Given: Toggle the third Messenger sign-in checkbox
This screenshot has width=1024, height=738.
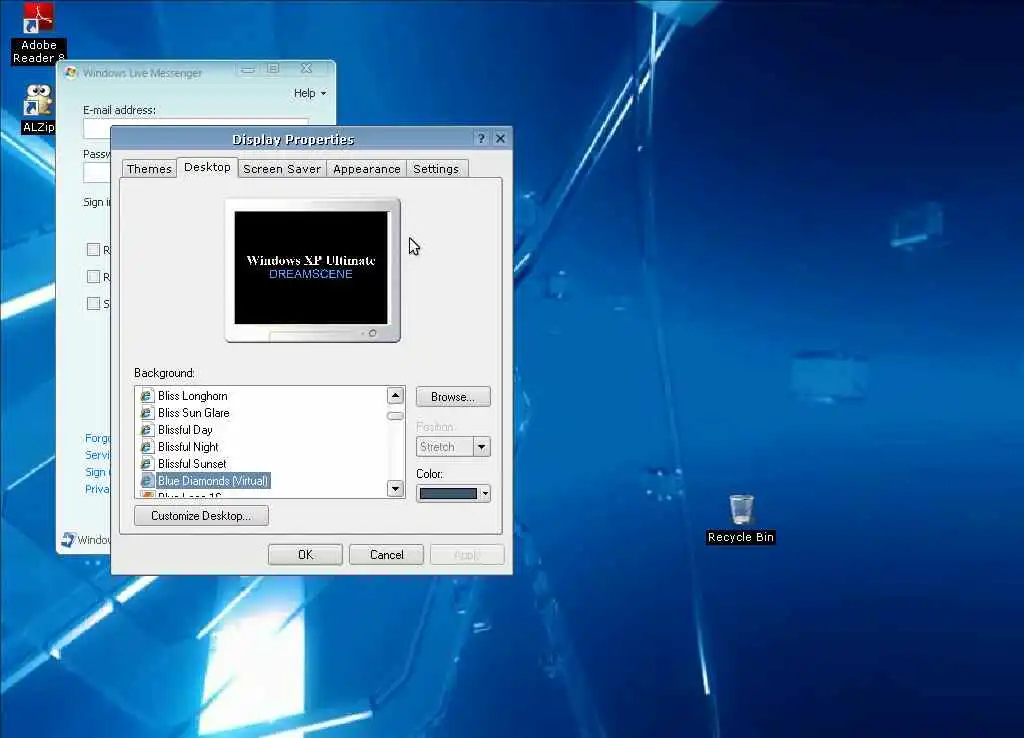Looking at the screenshot, I should (93, 303).
